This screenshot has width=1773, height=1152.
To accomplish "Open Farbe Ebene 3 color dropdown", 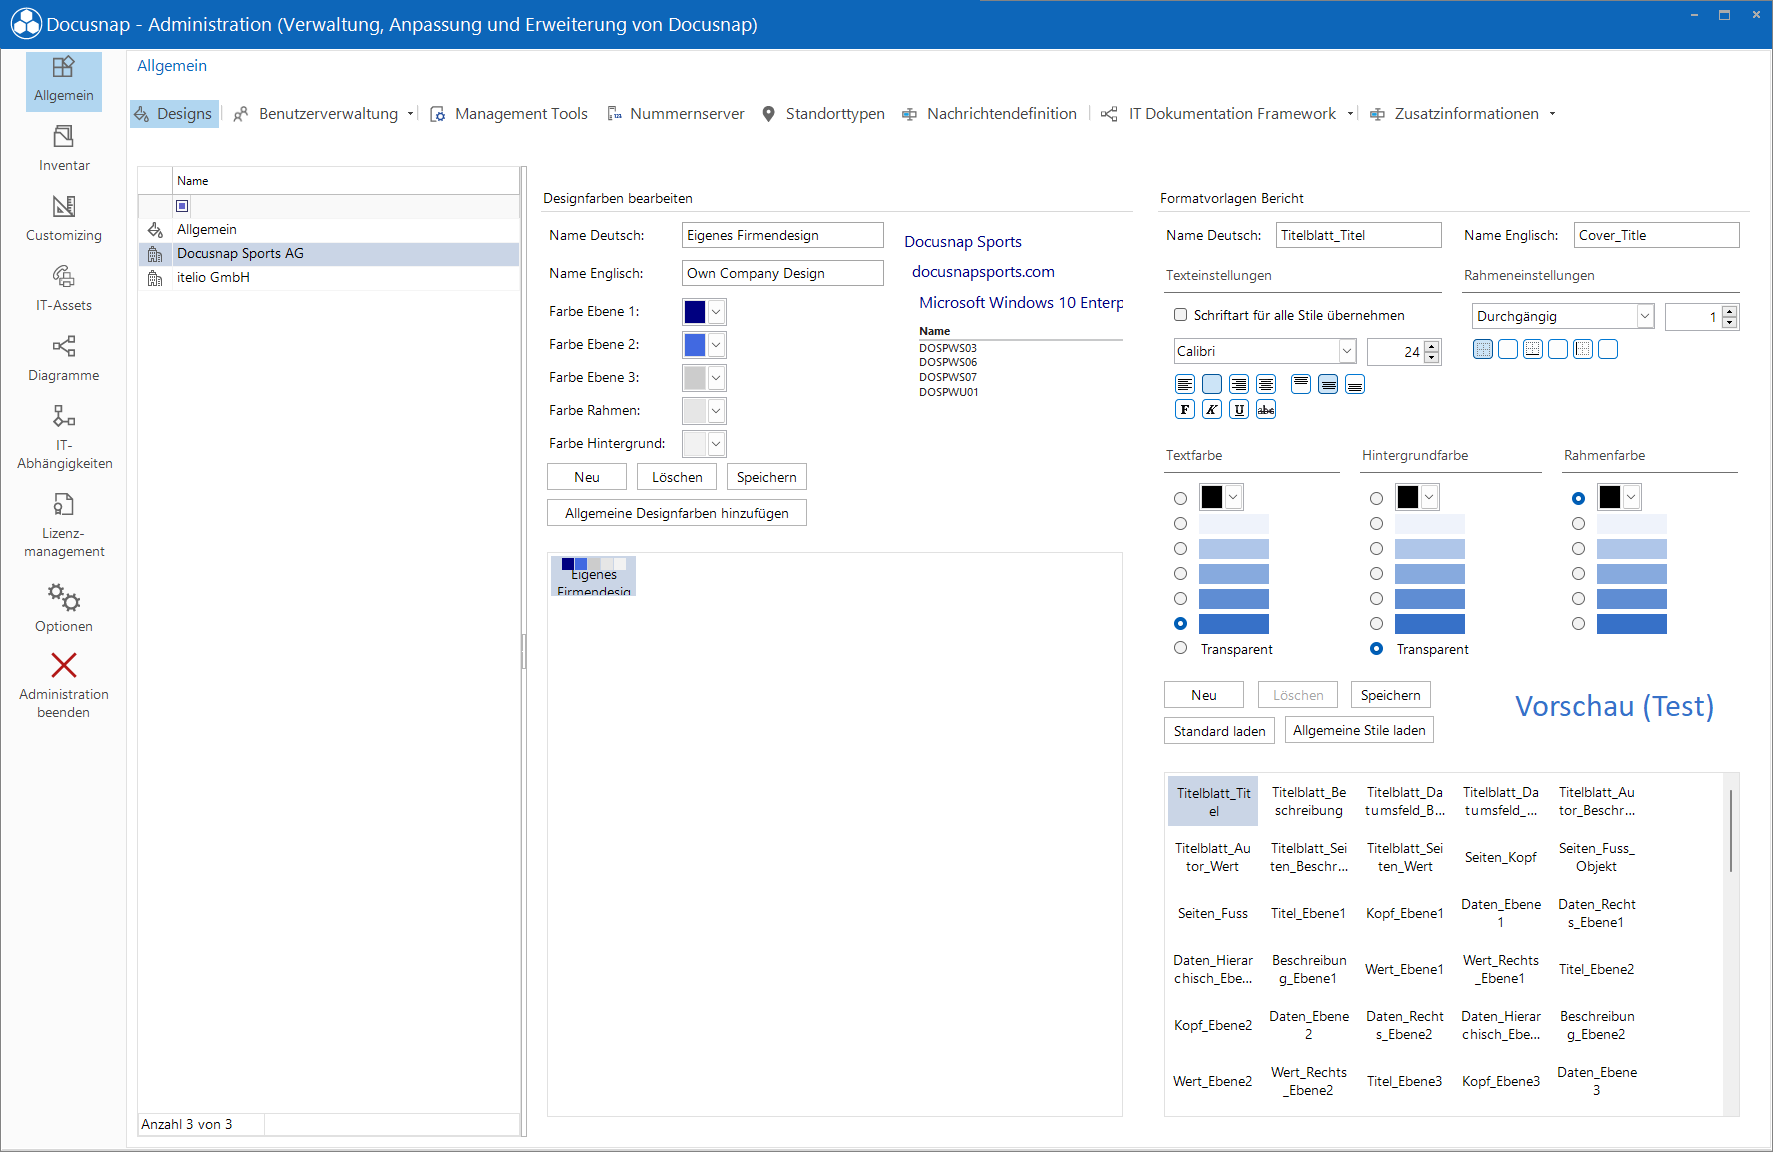I will tap(716, 378).
